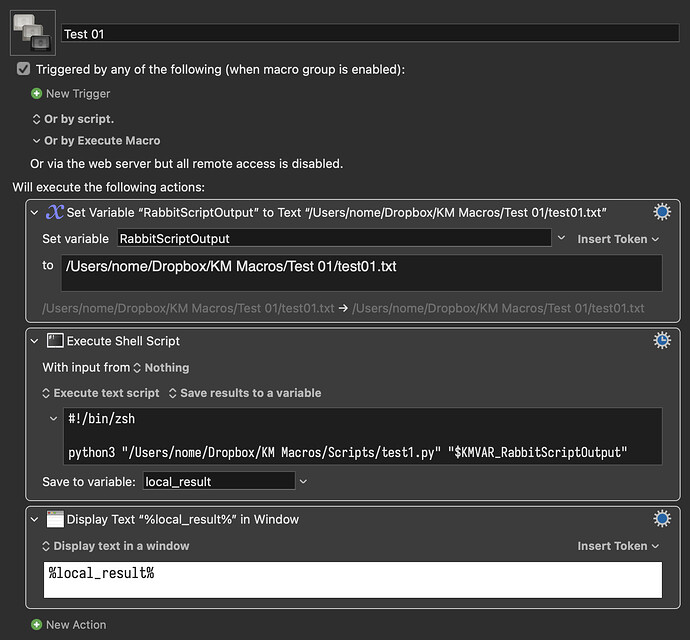Click the macro name field 'Test 01'
690x640 pixels.
coord(370,33)
